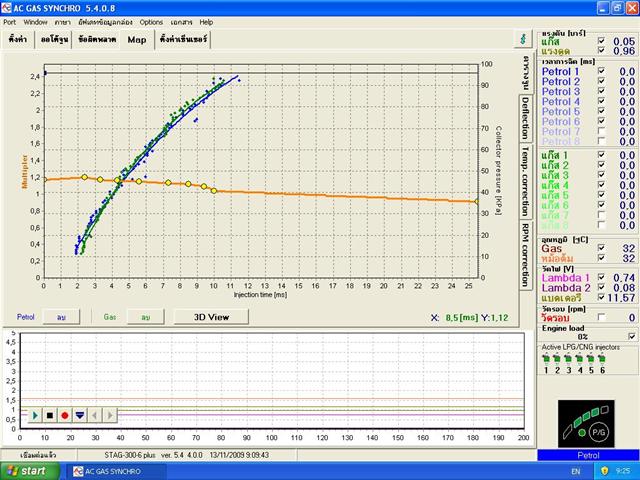Click the black stop button

[50, 414]
